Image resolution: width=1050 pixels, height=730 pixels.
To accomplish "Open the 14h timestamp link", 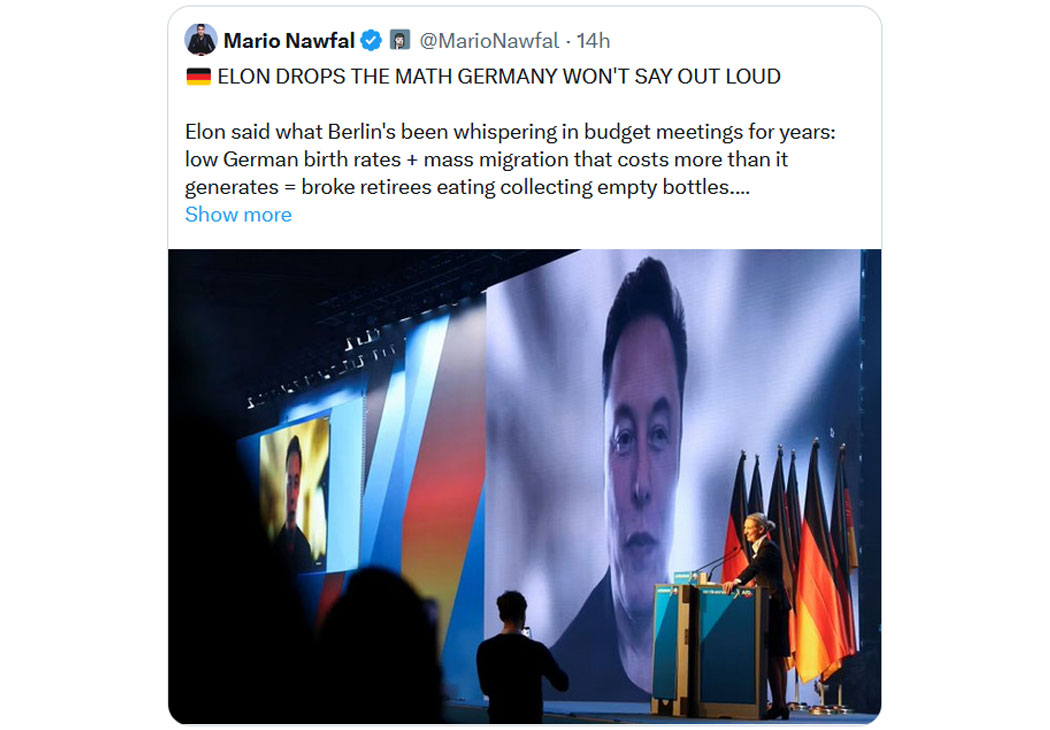I will 593,40.
